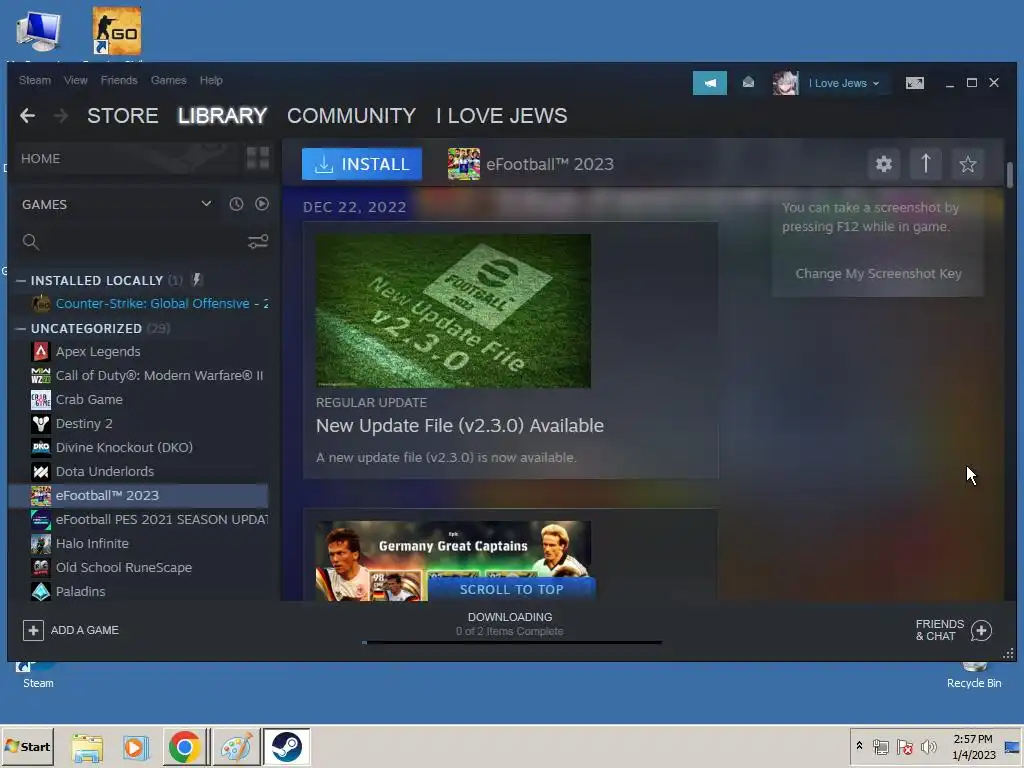The image size is (1024, 768).
Task: Open Paint from the taskbar
Action: pyautogui.click(x=236, y=746)
